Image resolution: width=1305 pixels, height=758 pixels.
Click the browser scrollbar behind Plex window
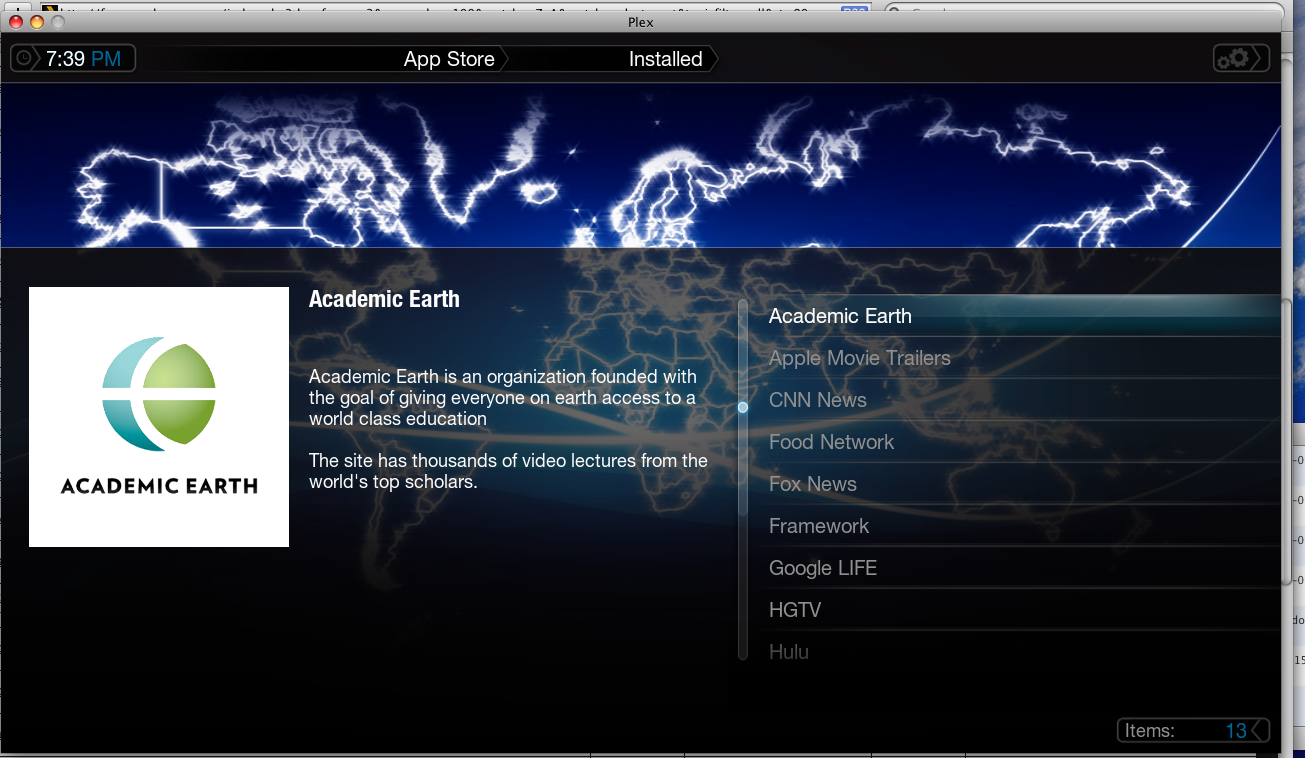(x=1288, y=440)
